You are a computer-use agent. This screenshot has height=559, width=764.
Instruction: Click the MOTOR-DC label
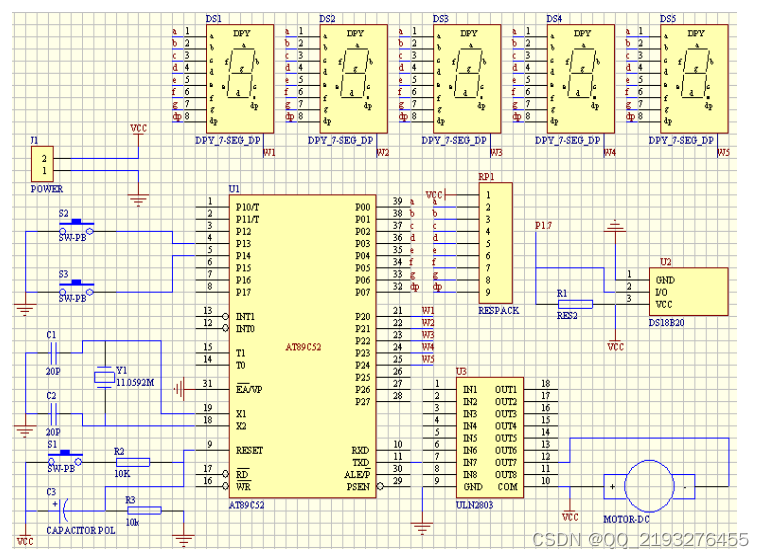pos(627,519)
